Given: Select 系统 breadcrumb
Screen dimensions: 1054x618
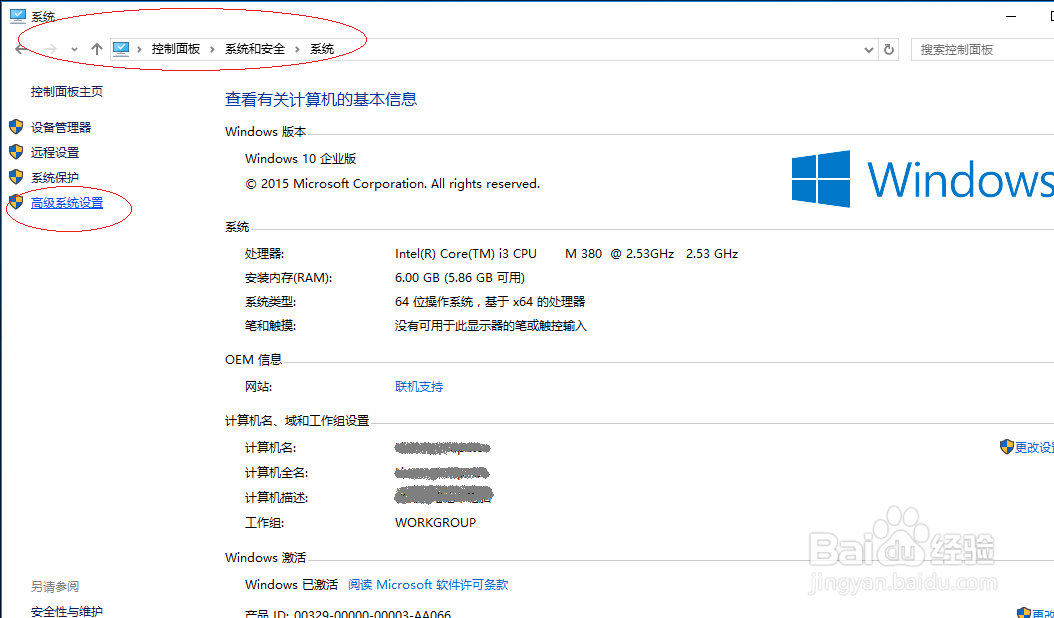Looking at the screenshot, I should pyautogui.click(x=322, y=49).
